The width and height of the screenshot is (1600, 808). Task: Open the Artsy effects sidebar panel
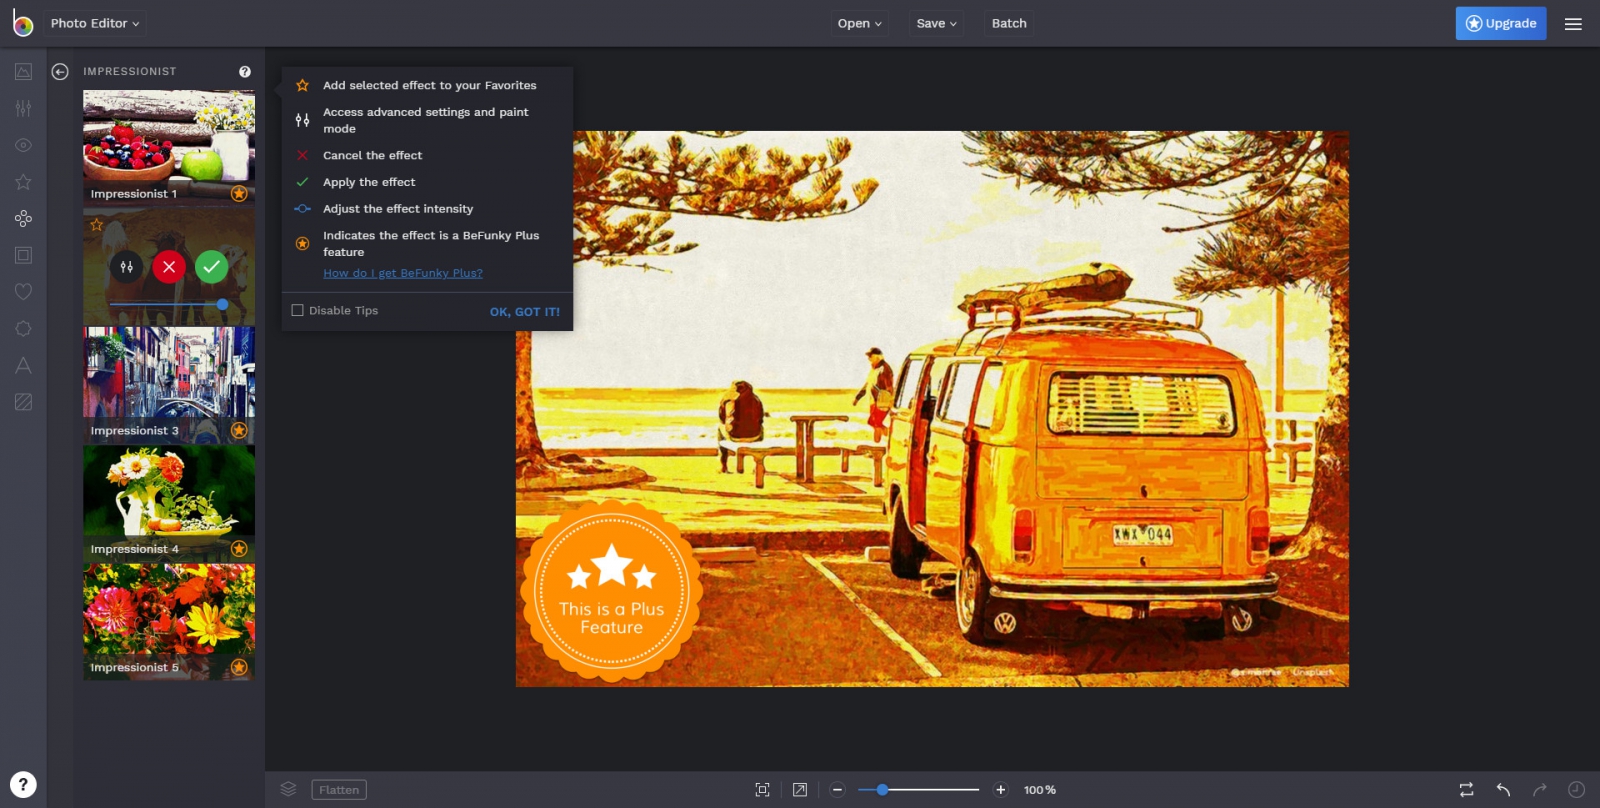[23, 218]
